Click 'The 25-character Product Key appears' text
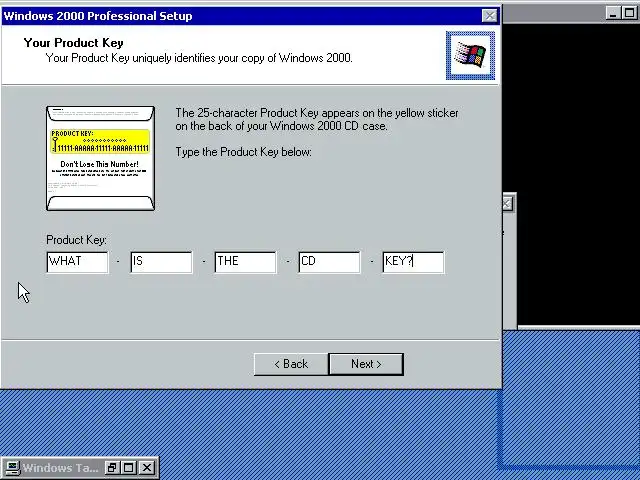Image resolution: width=640 pixels, height=480 pixels. tap(317, 119)
